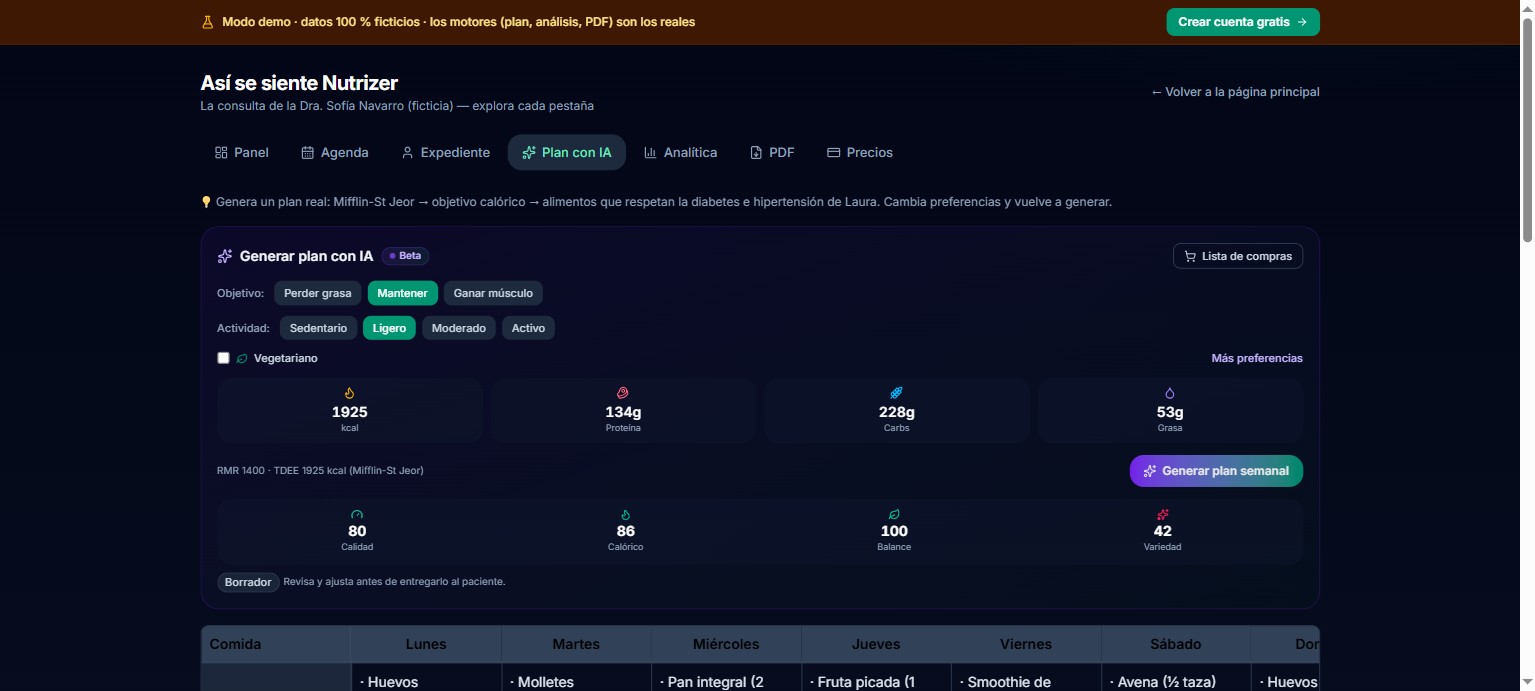Click the leaf icon next to Vegetariano
This screenshot has height=691, width=1535.
(x=242, y=358)
